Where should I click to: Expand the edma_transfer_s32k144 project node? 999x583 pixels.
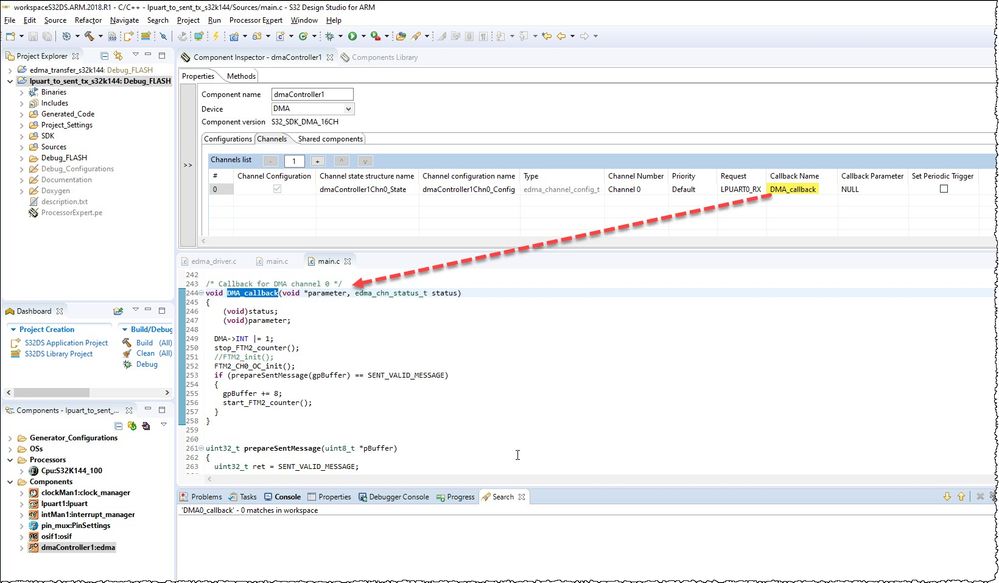[x=10, y=70]
